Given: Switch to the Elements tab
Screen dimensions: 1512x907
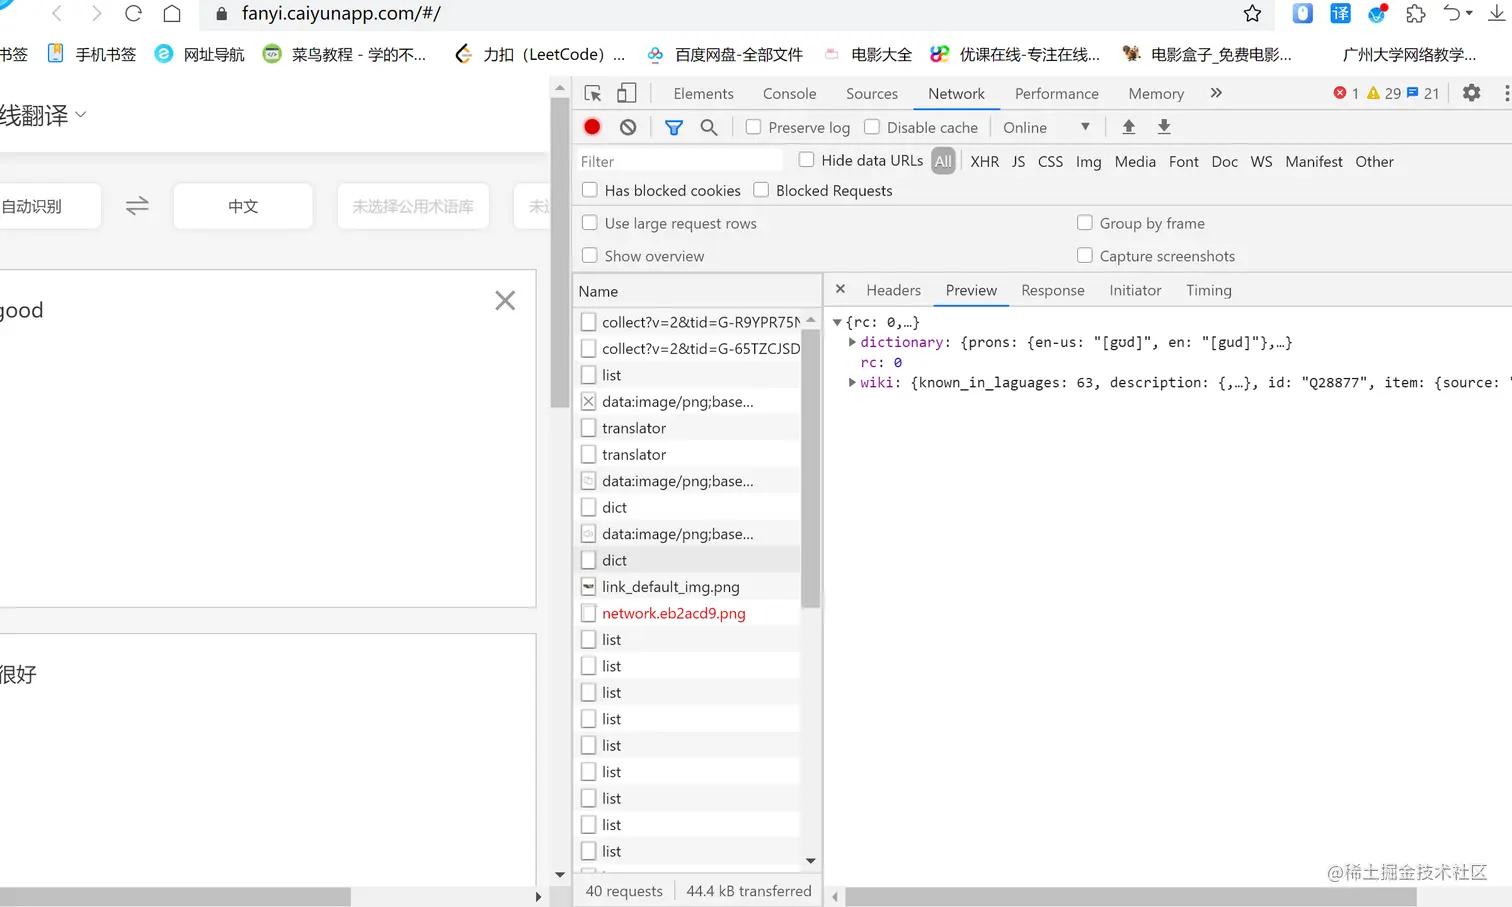Looking at the screenshot, I should point(703,93).
